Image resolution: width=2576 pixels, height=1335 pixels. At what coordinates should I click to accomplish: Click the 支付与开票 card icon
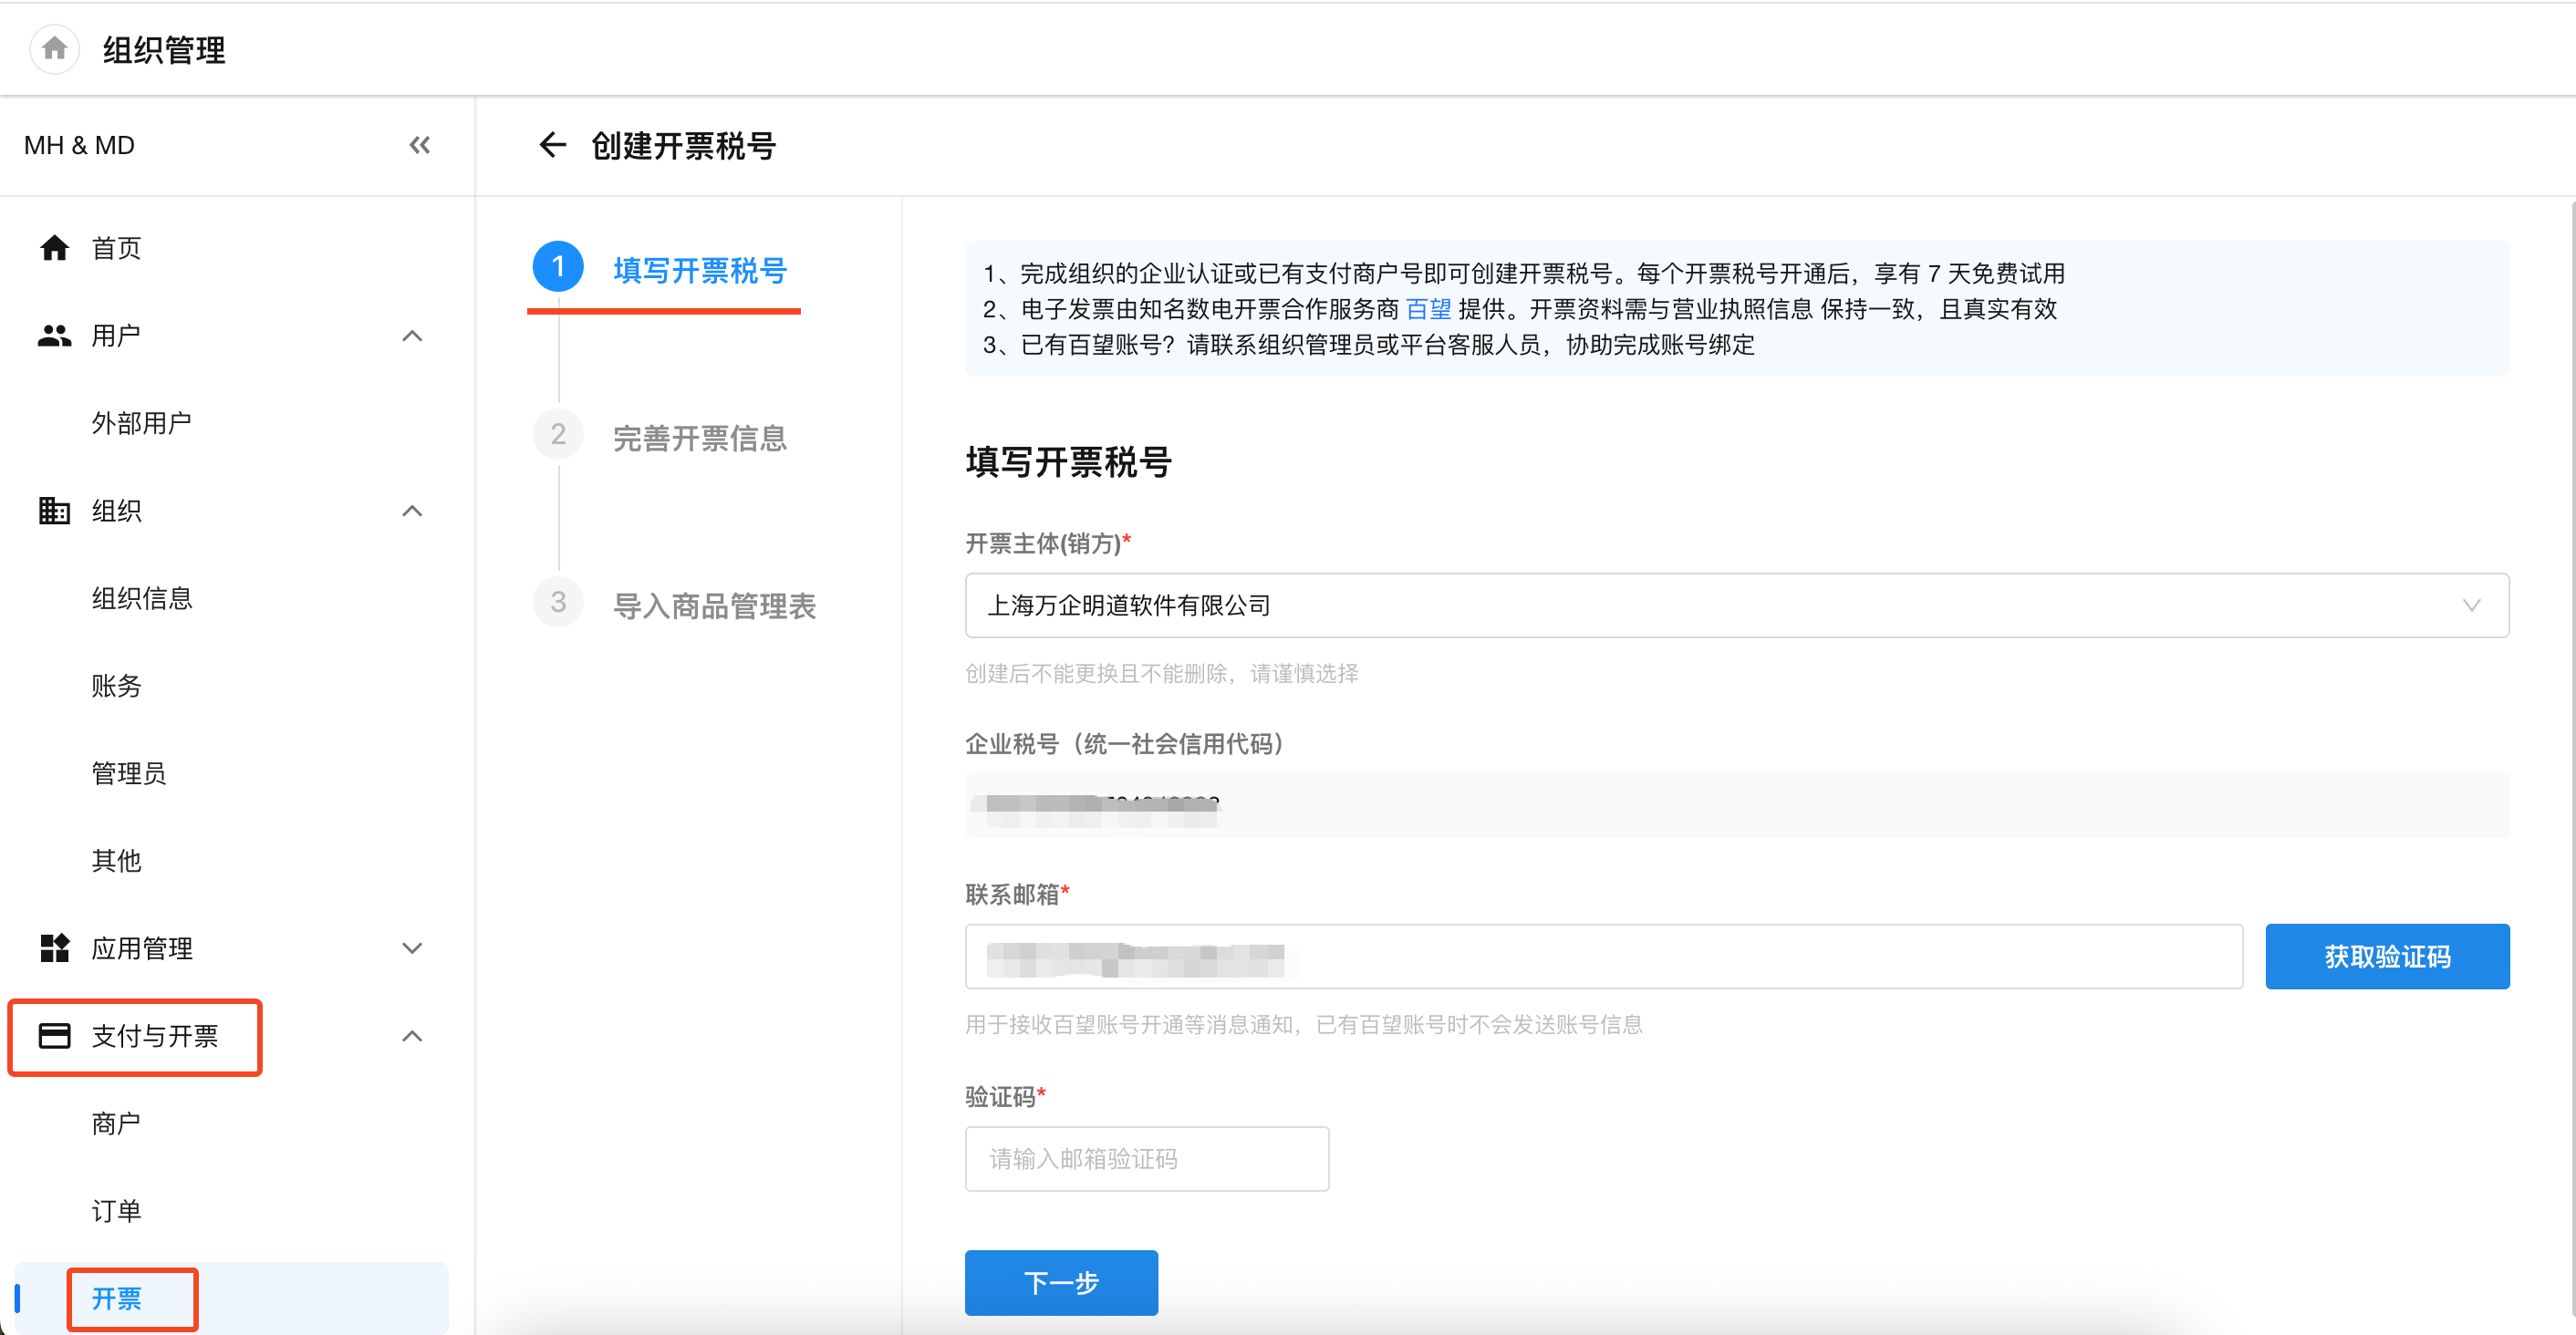[54, 1035]
